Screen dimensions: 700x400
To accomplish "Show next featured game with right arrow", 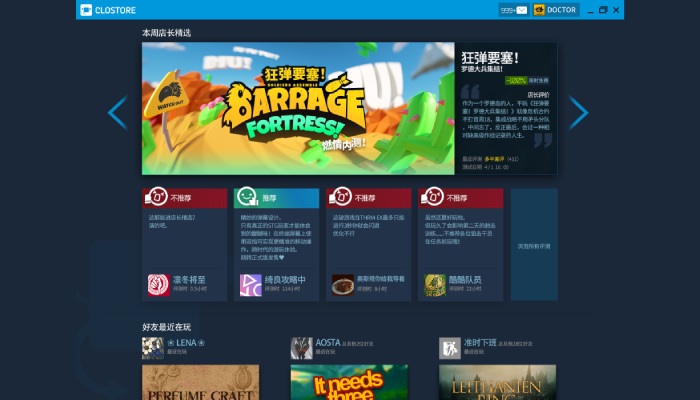I will pyautogui.click(x=579, y=112).
